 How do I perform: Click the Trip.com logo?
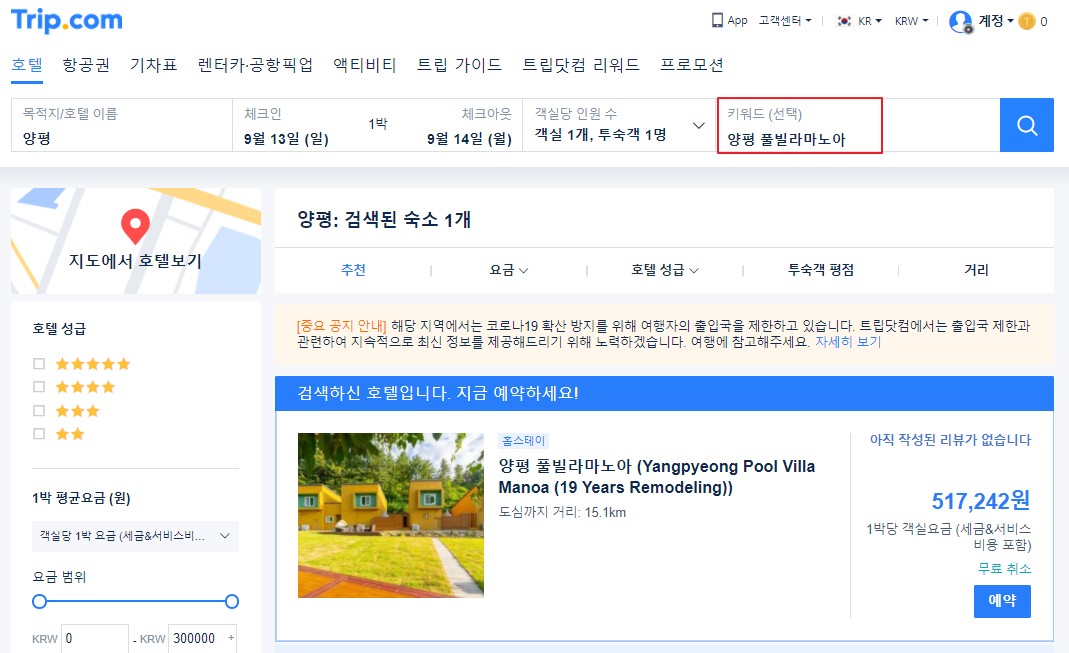click(67, 20)
